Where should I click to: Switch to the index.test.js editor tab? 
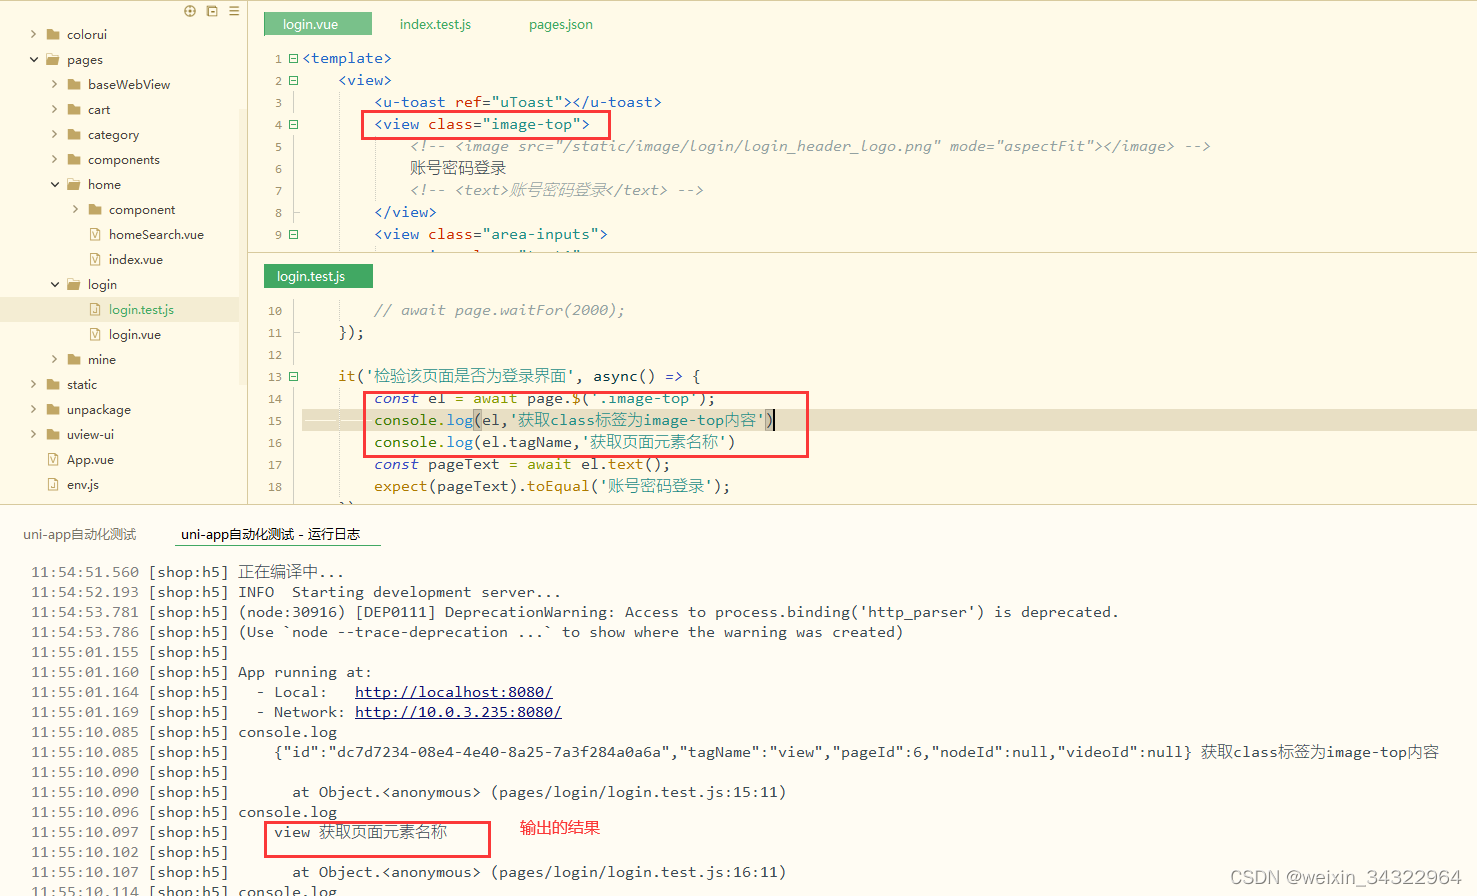click(435, 24)
